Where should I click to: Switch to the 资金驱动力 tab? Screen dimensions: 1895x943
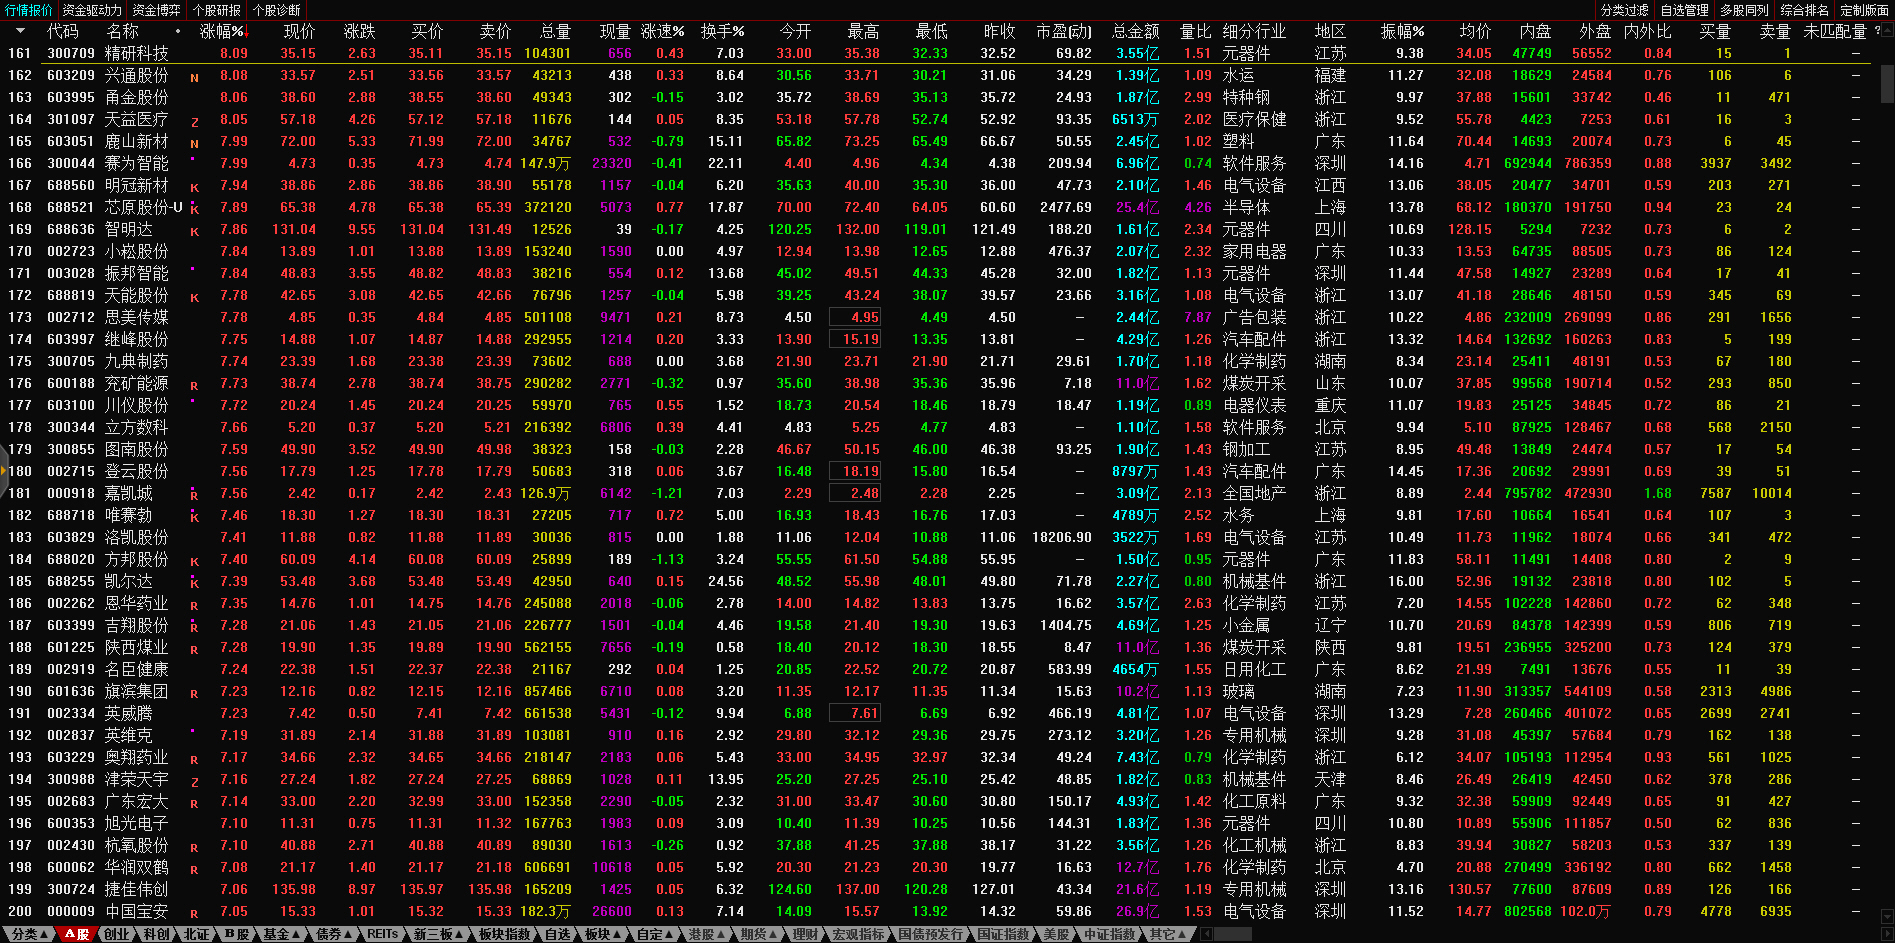pyautogui.click(x=92, y=10)
